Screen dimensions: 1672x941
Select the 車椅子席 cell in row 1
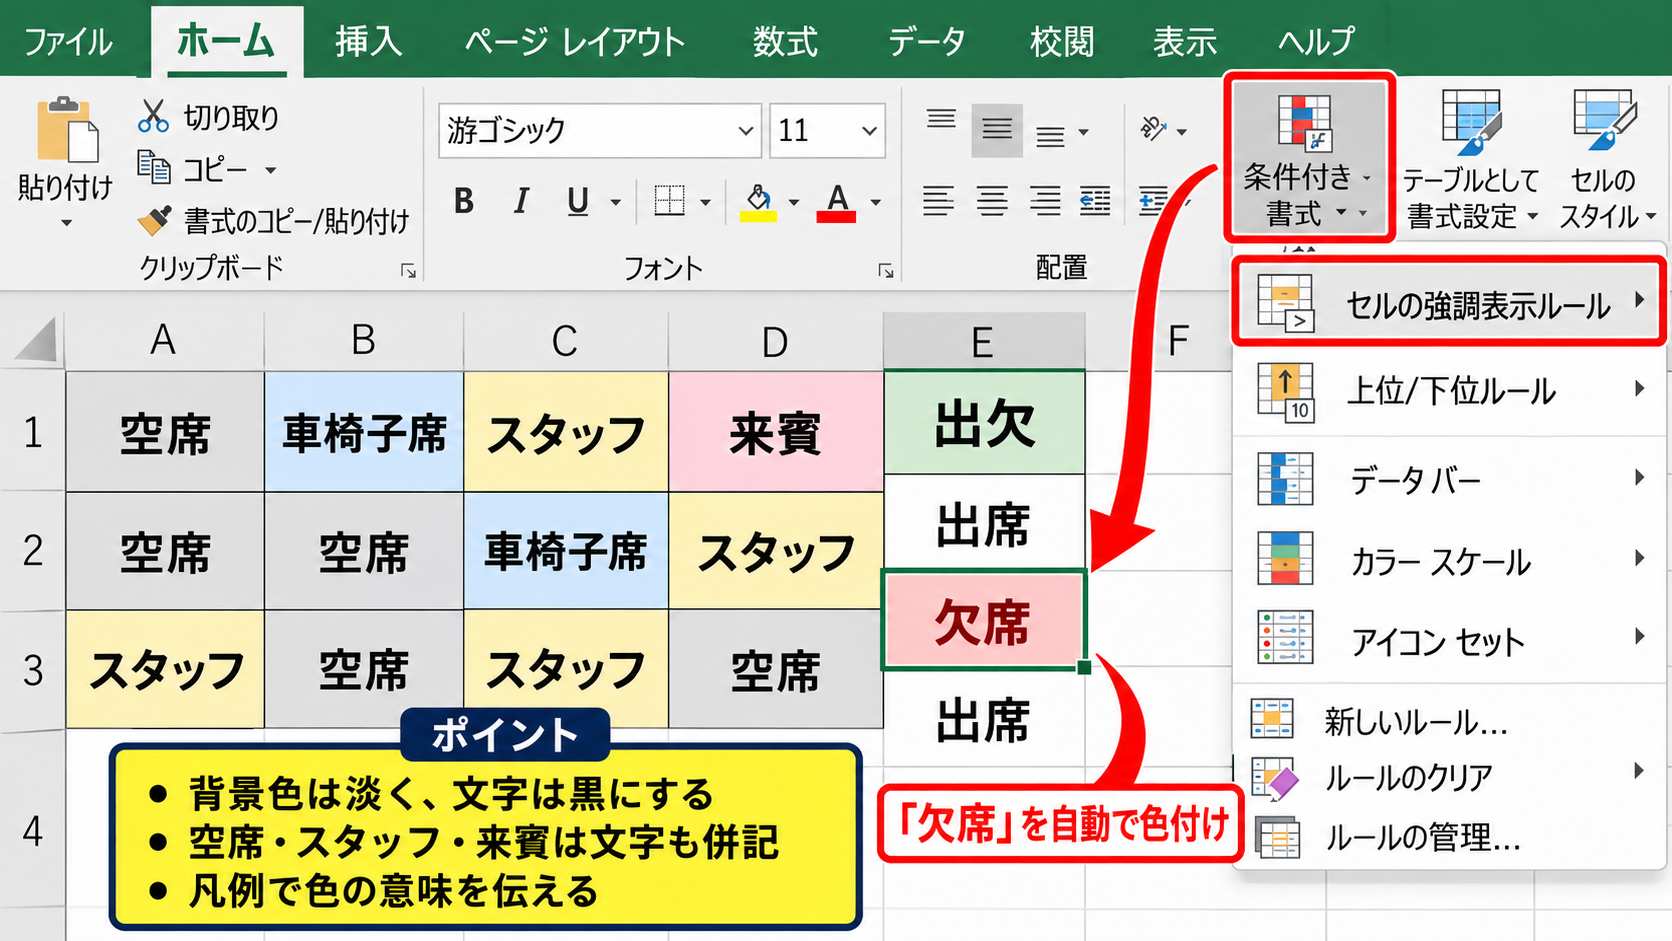pyautogui.click(x=364, y=432)
